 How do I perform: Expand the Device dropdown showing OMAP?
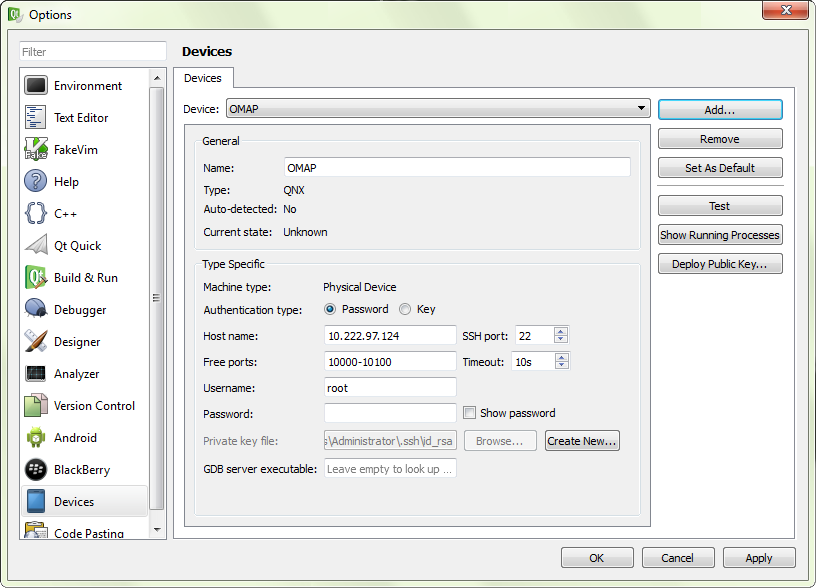[x=641, y=108]
